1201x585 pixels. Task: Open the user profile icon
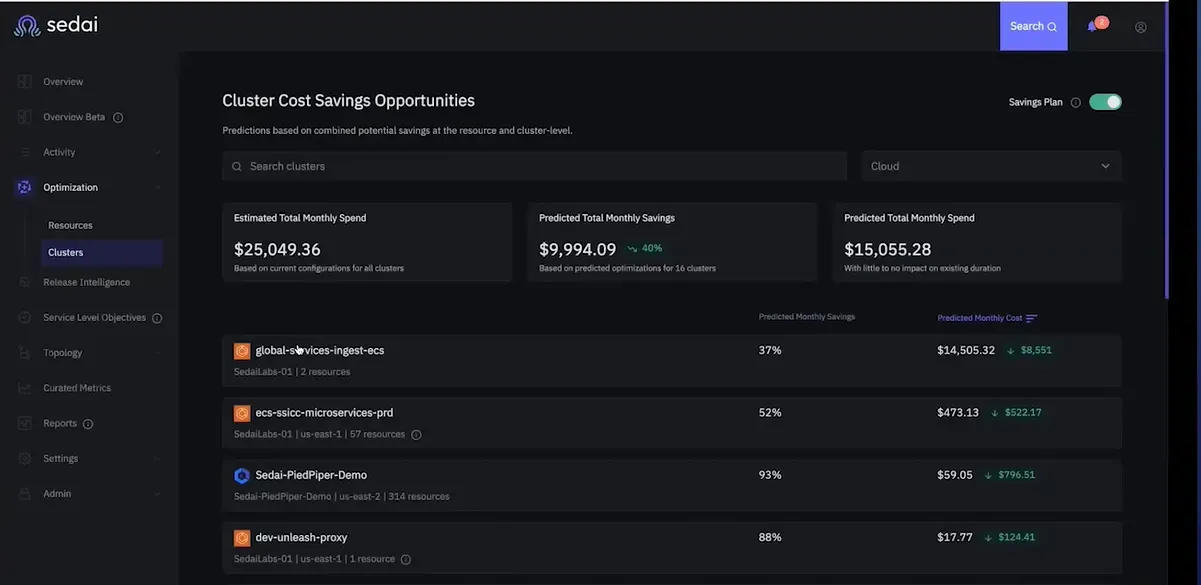tap(1141, 27)
